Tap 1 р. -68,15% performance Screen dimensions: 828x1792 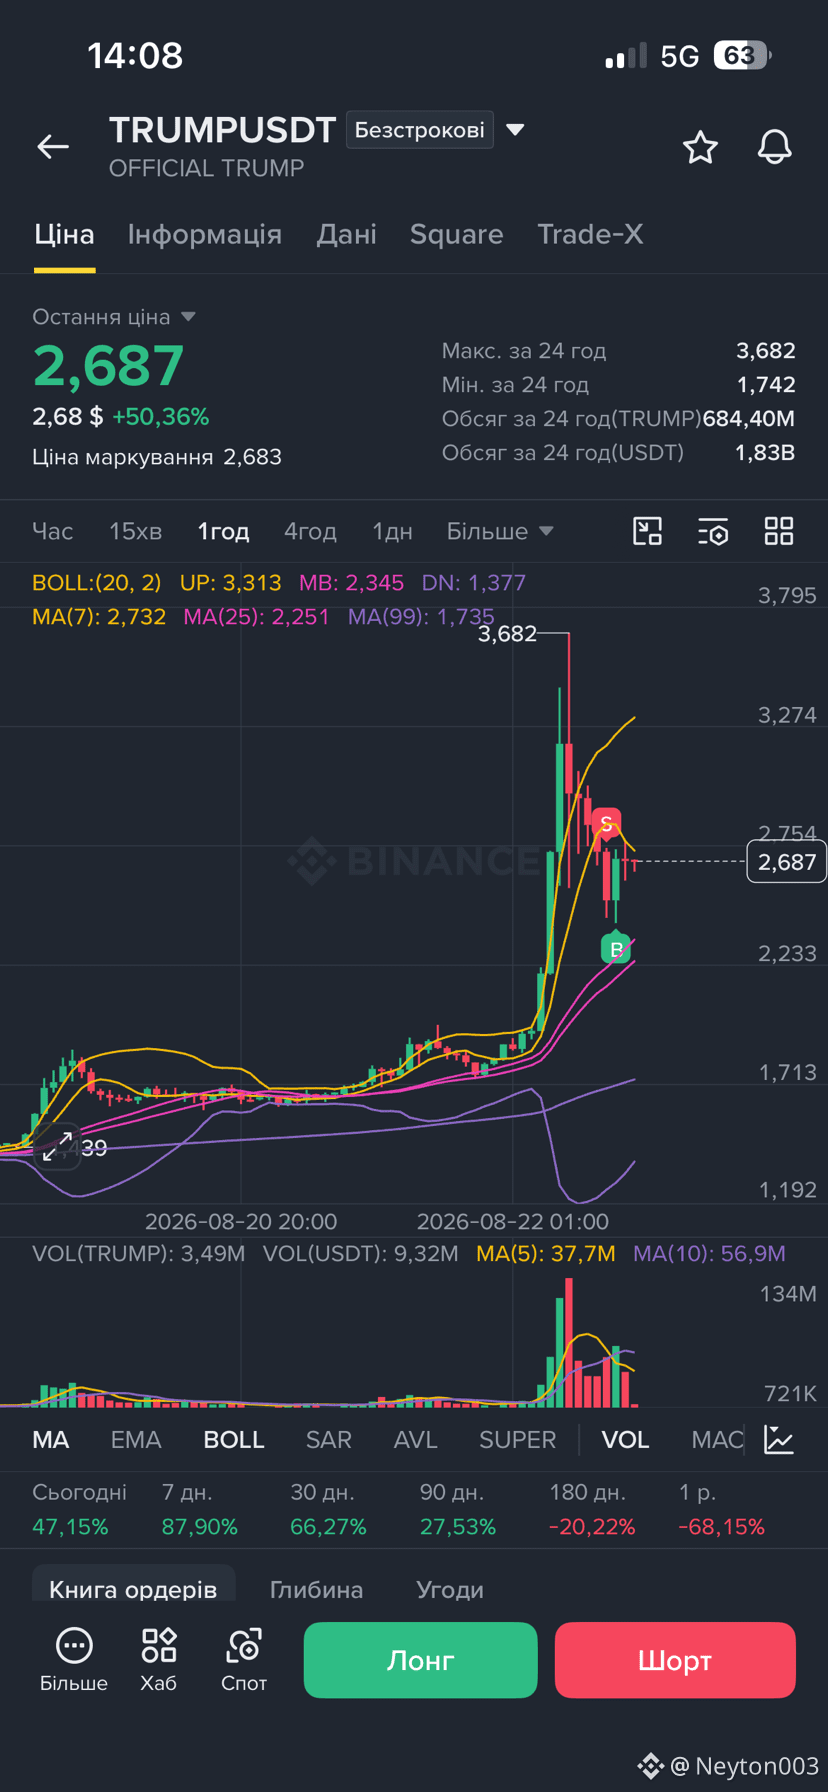click(x=721, y=1510)
